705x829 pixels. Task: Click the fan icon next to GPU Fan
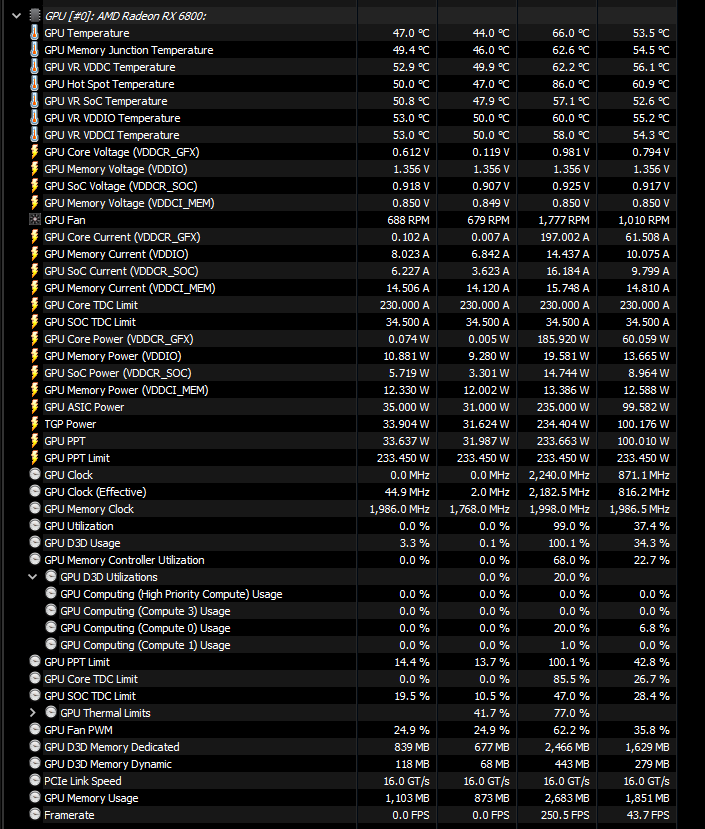(x=35, y=220)
